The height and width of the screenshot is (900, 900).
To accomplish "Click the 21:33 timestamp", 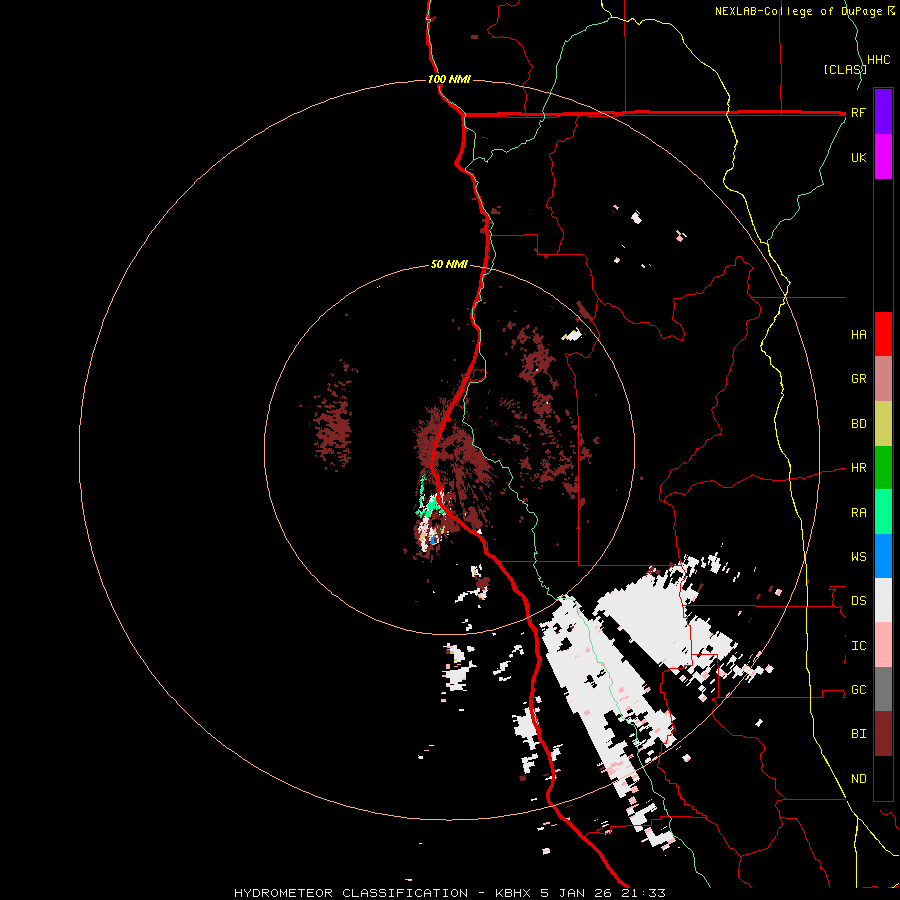I will coord(644,893).
